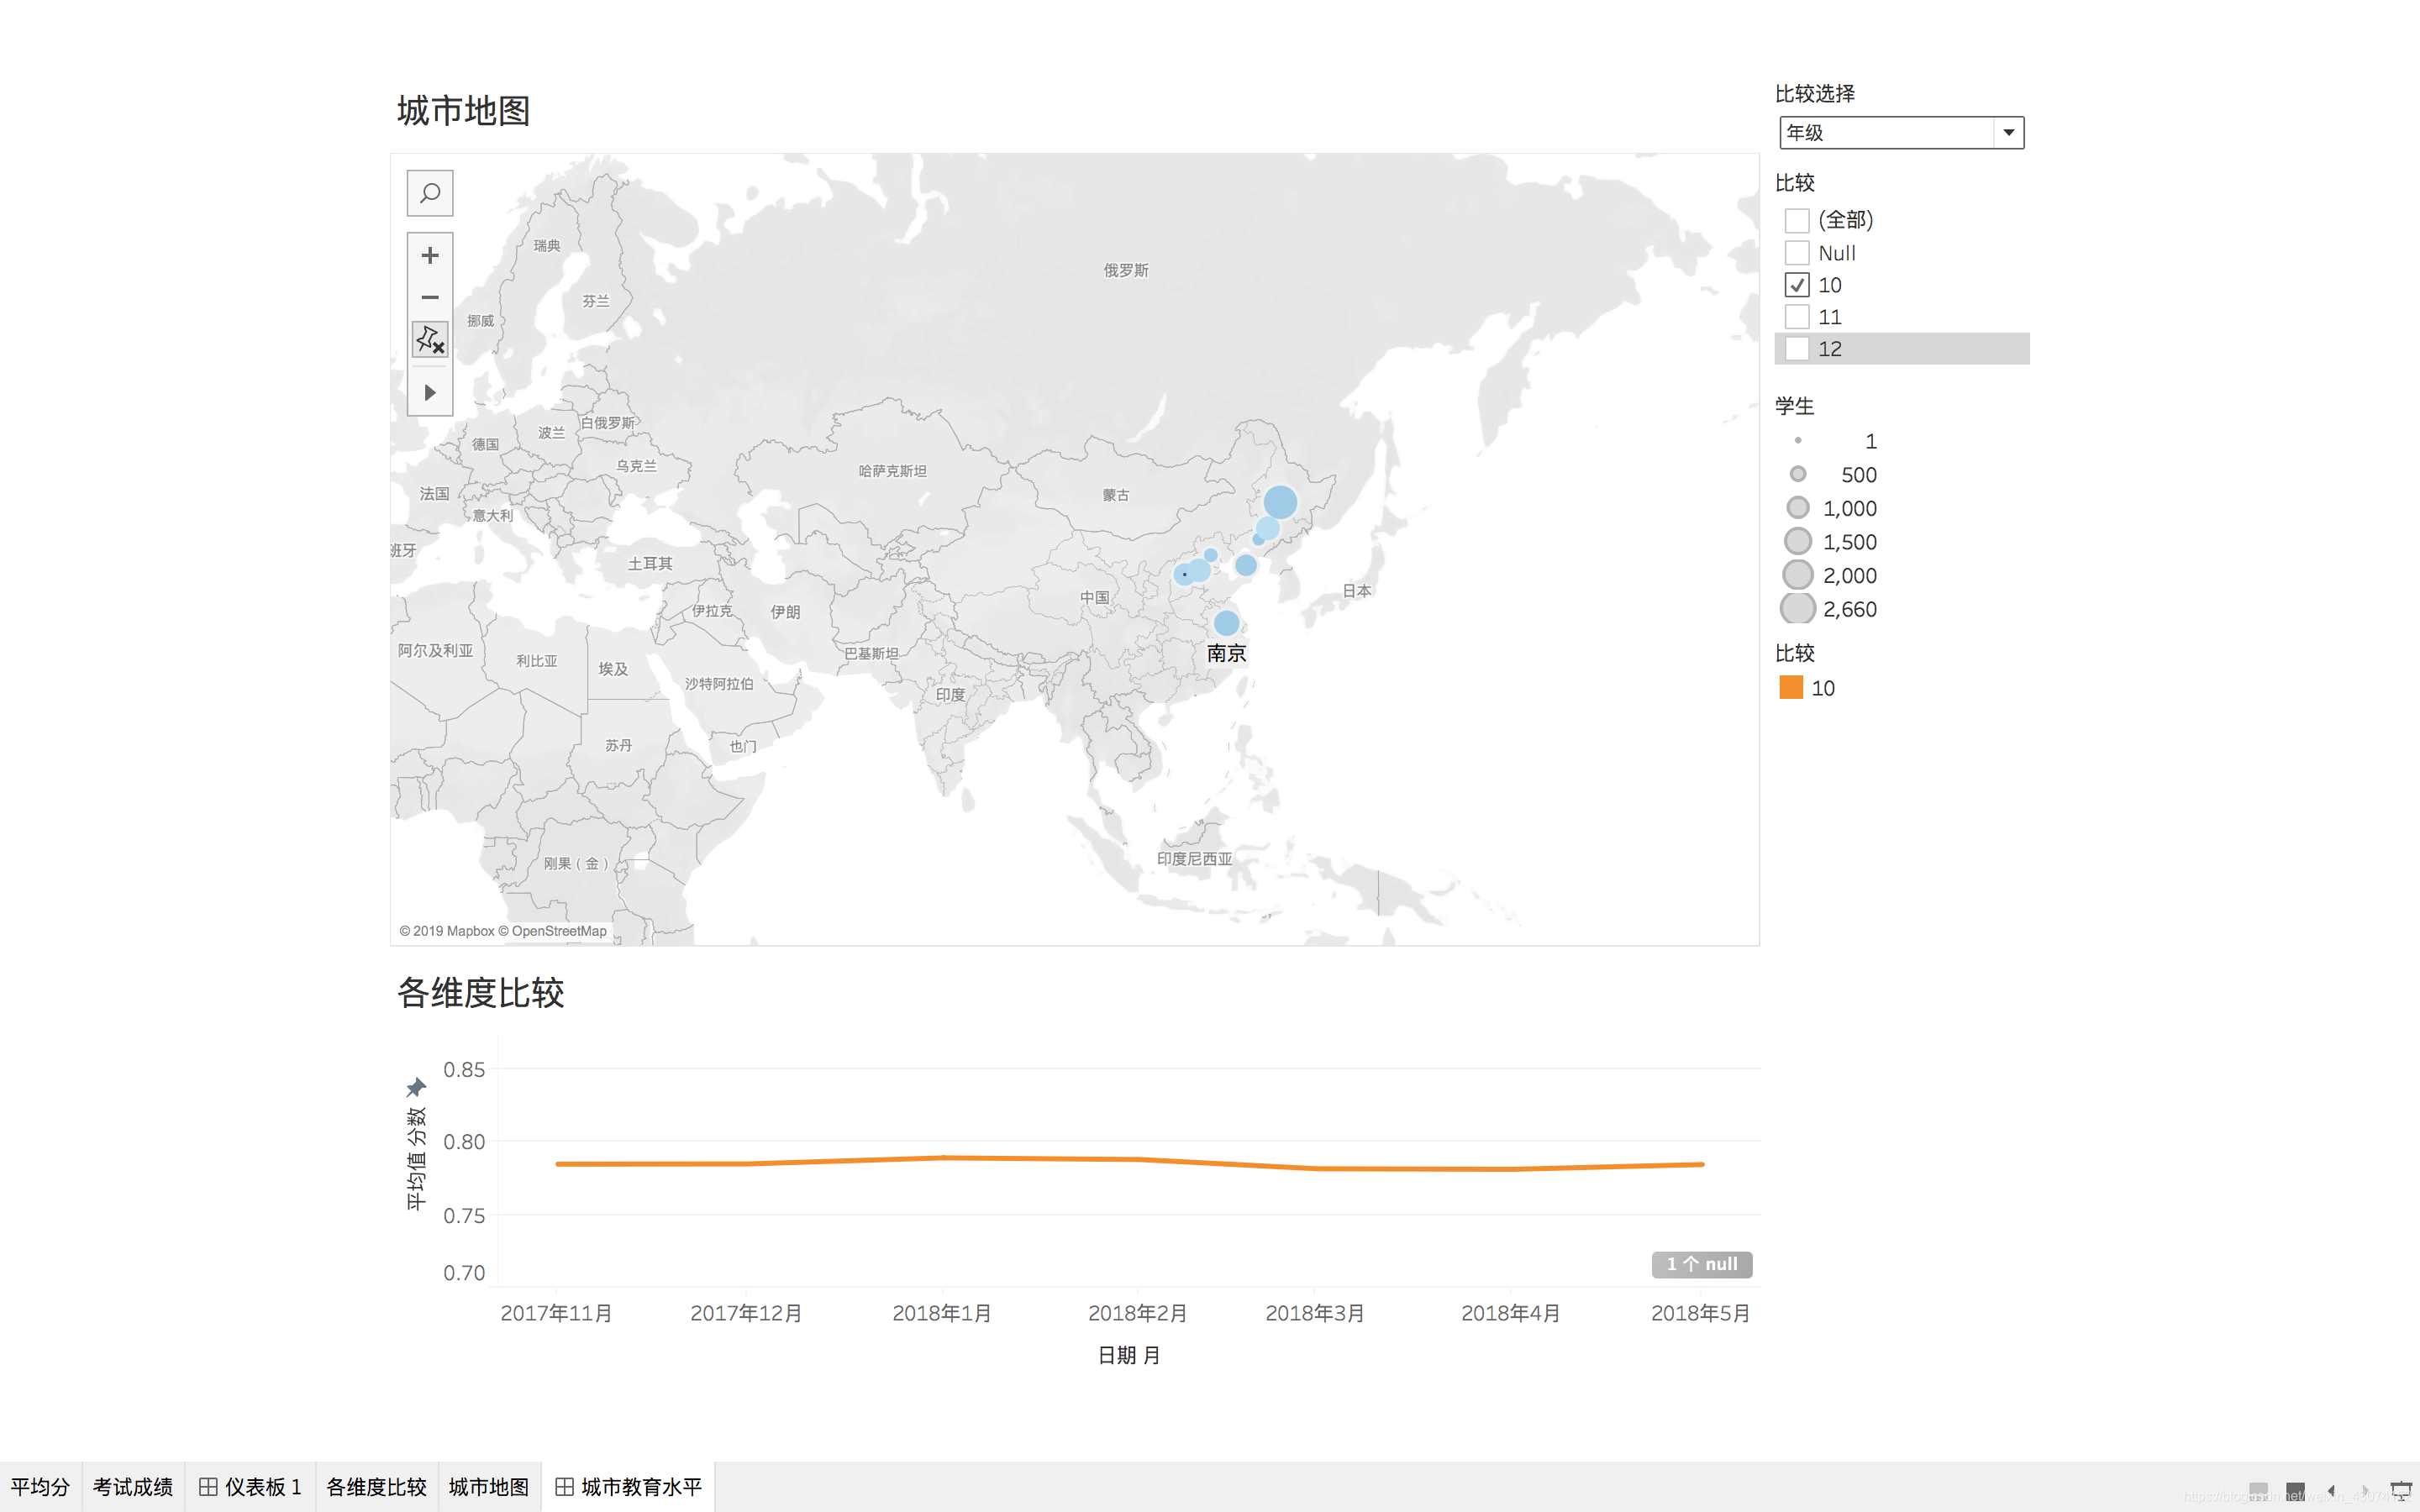Zoom in on the map

point(430,256)
